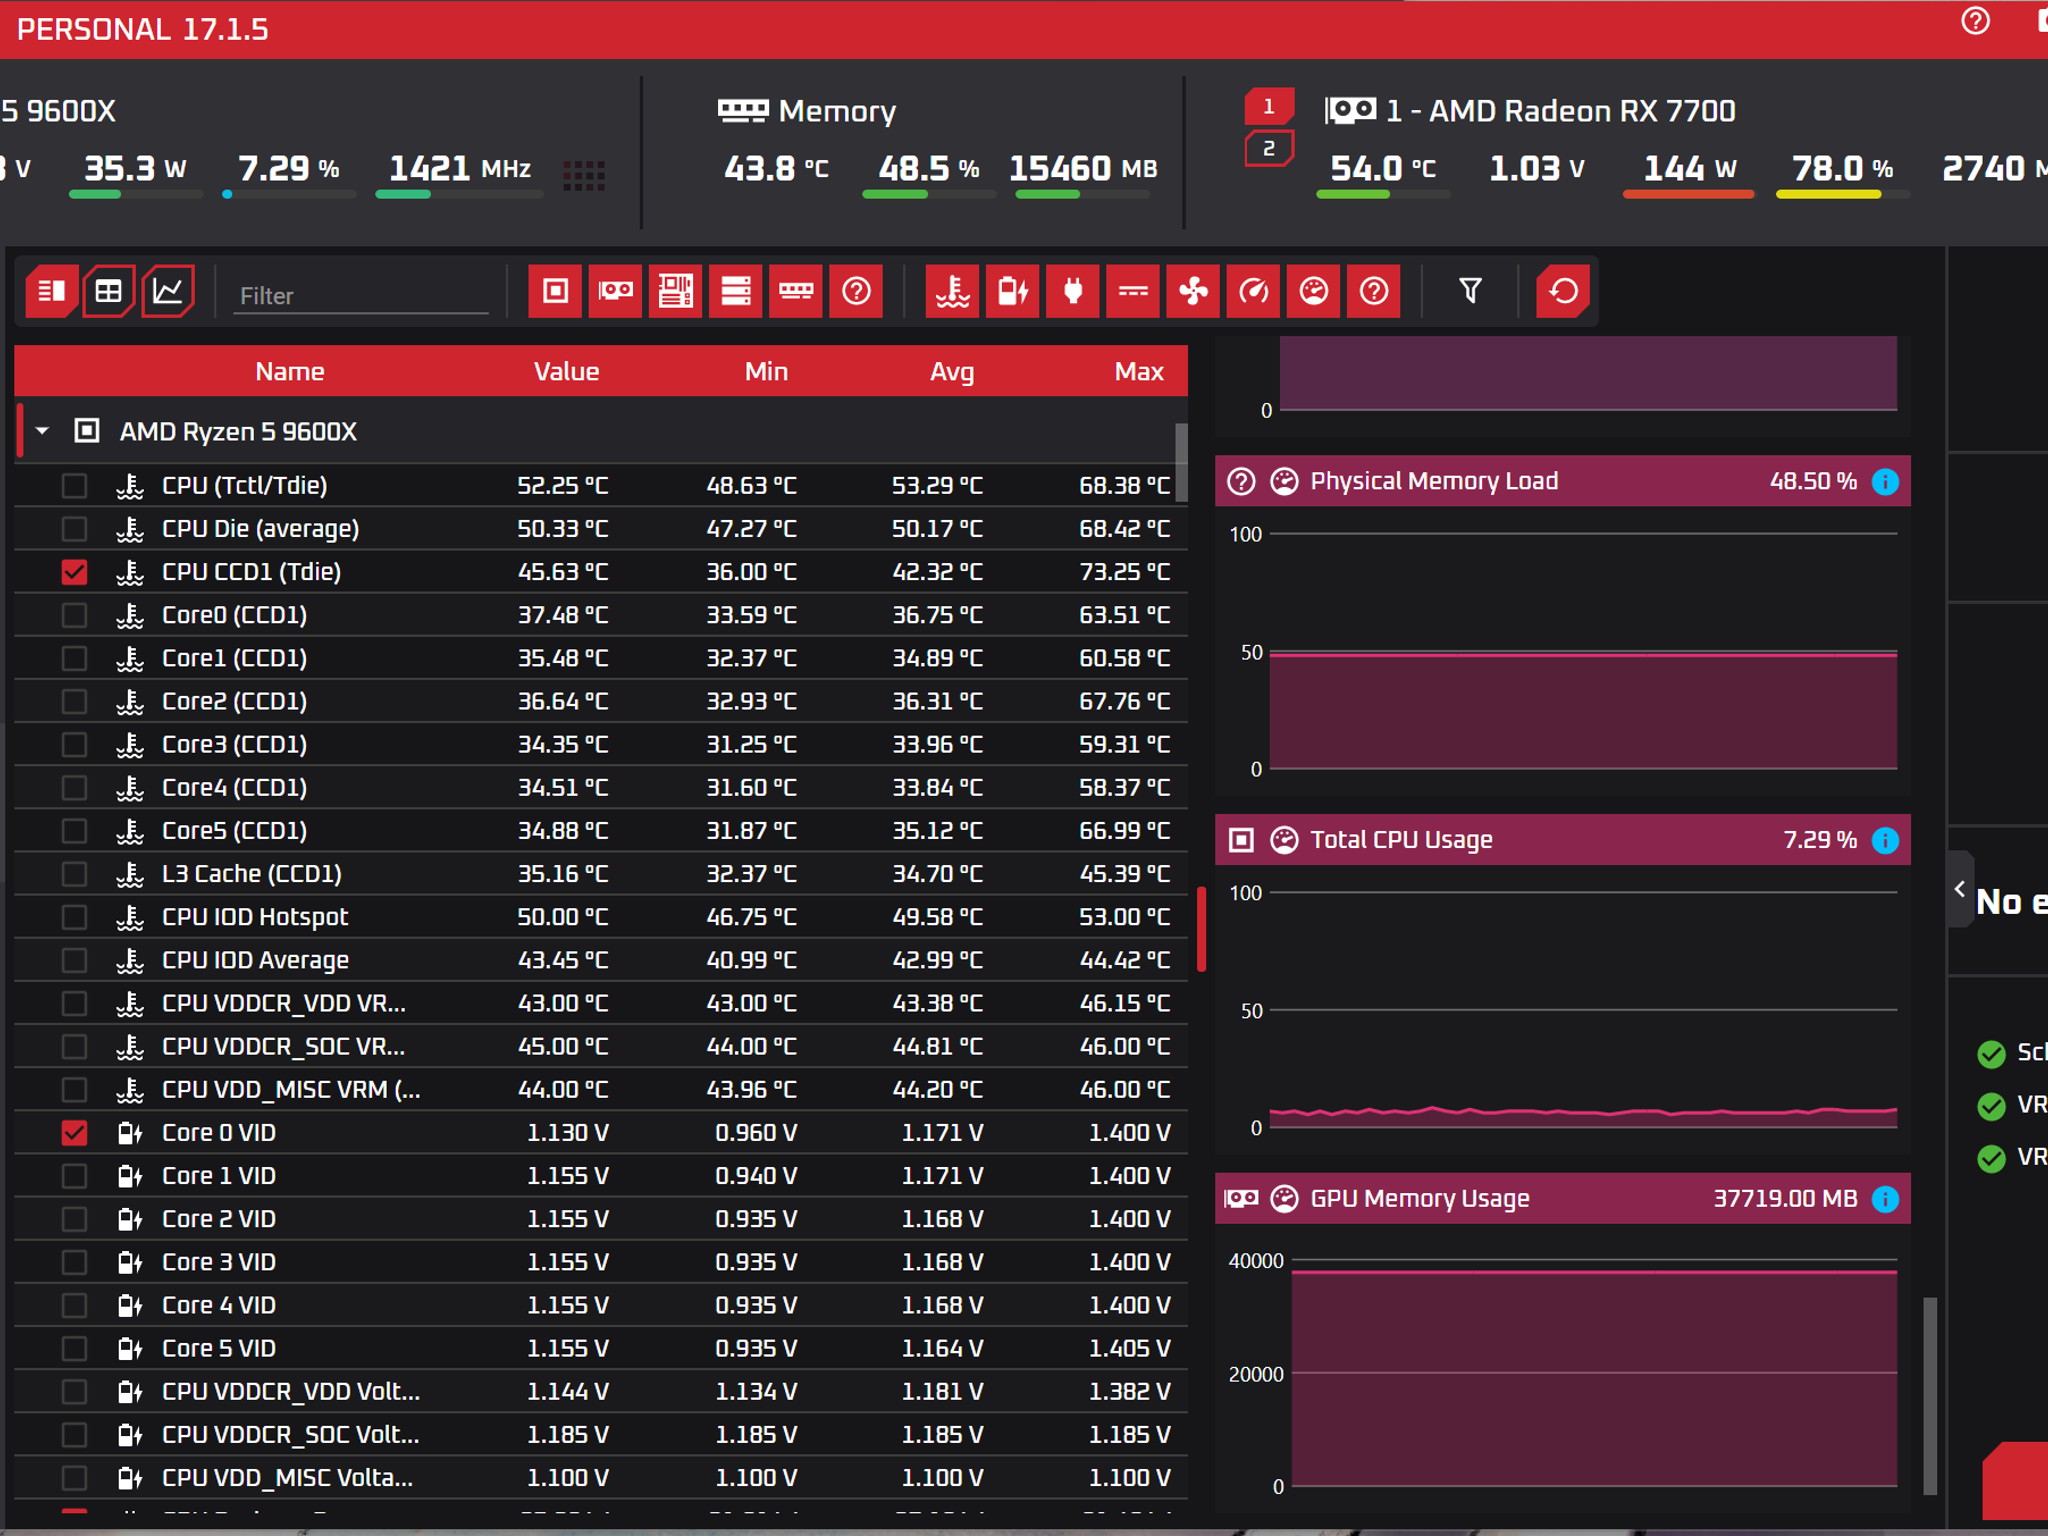Click the graph panel vertical scrollbar
Image resolution: width=2048 pixels, height=1536 pixels.
tap(1930, 1395)
